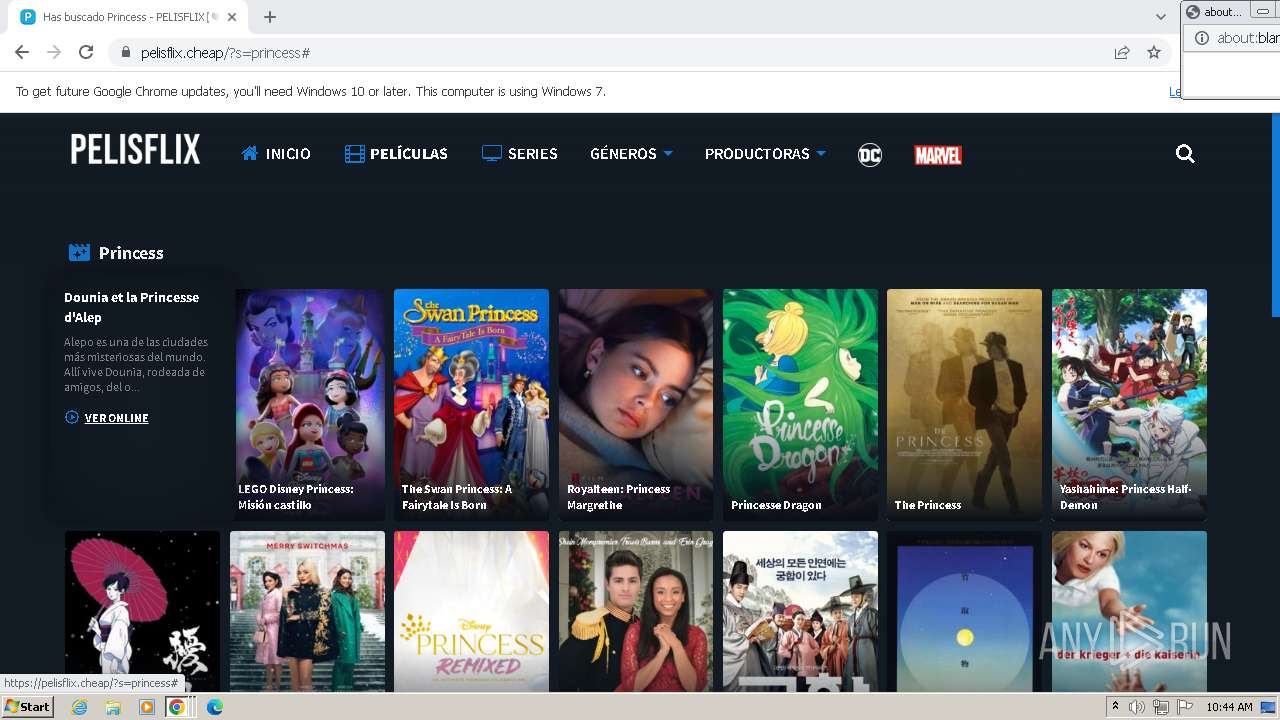The height and width of the screenshot is (720, 1280).
Task: Expand the GÉNEROS dropdown
Action: [x=631, y=154]
